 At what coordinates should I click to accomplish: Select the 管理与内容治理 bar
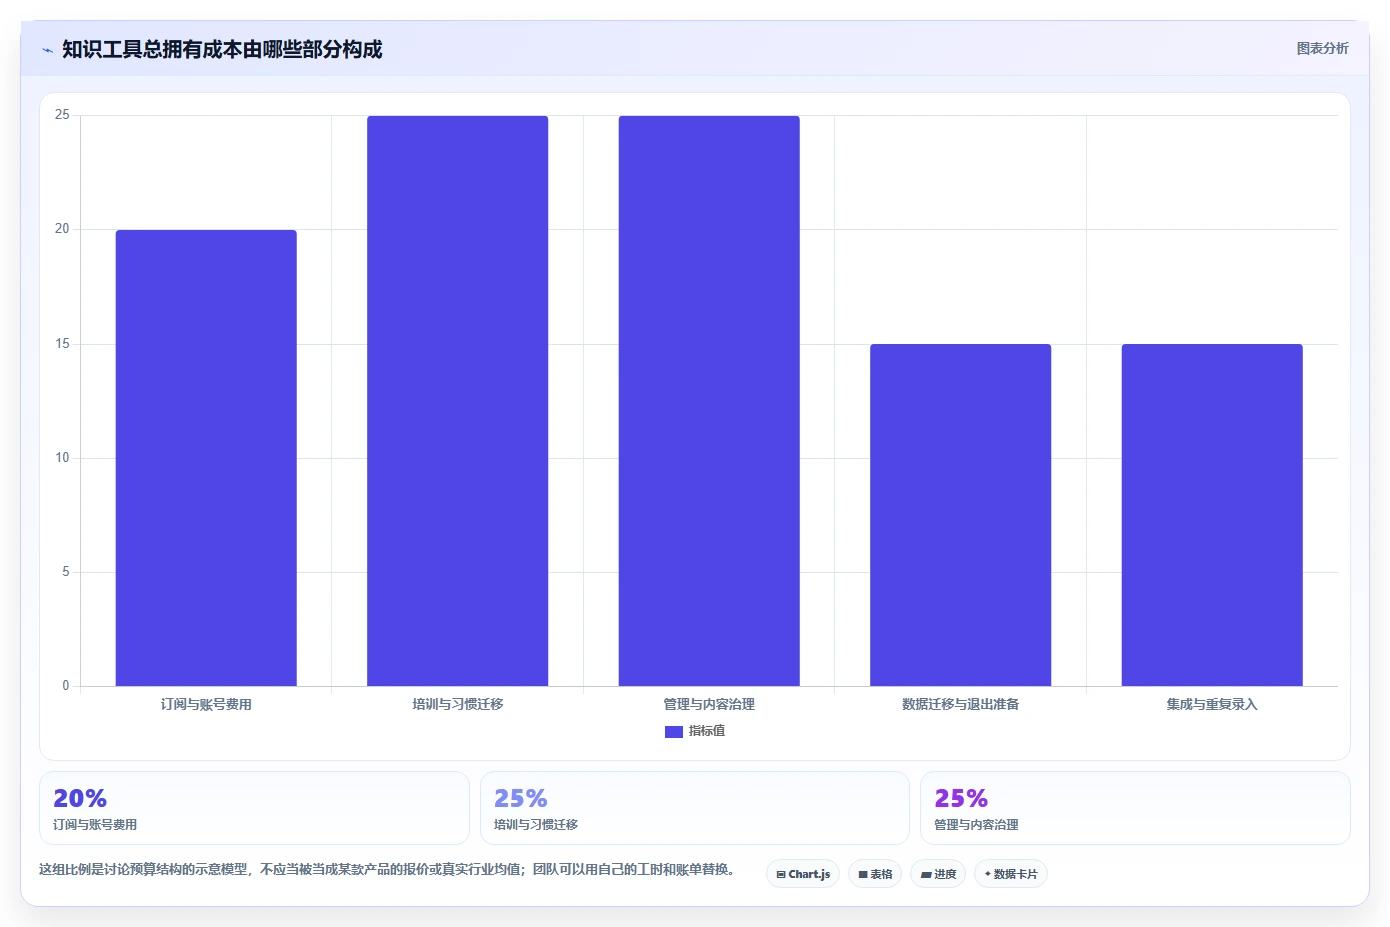tap(709, 401)
